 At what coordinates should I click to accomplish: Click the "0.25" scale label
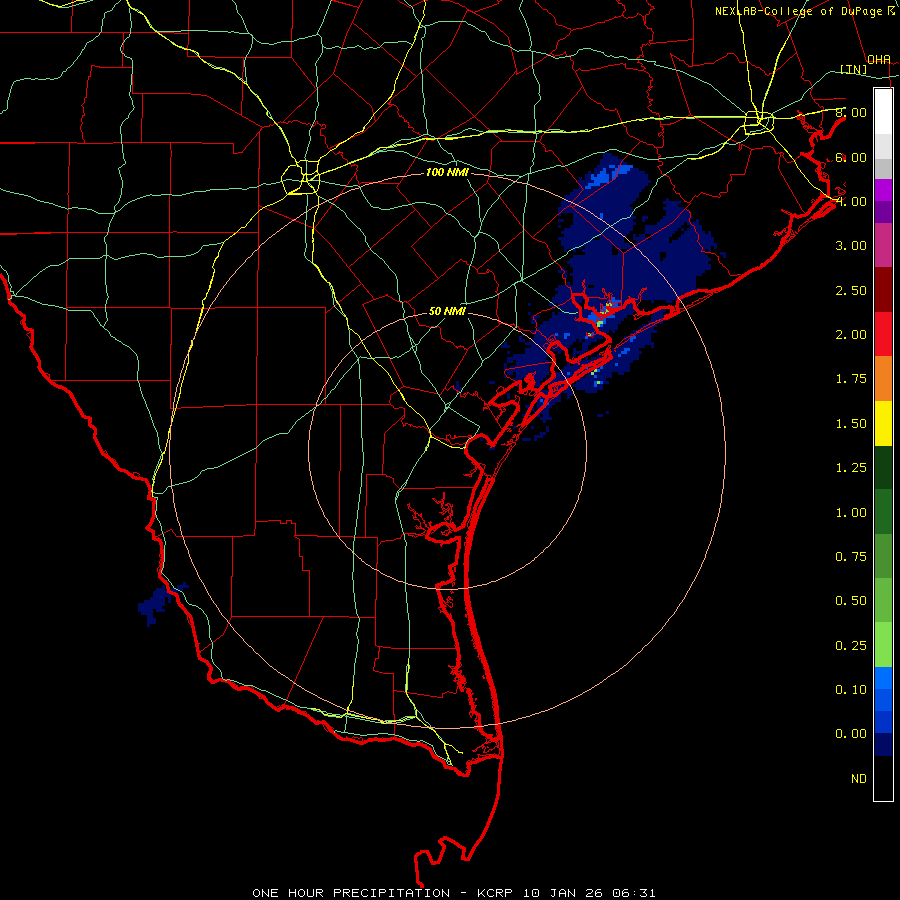pyautogui.click(x=851, y=646)
